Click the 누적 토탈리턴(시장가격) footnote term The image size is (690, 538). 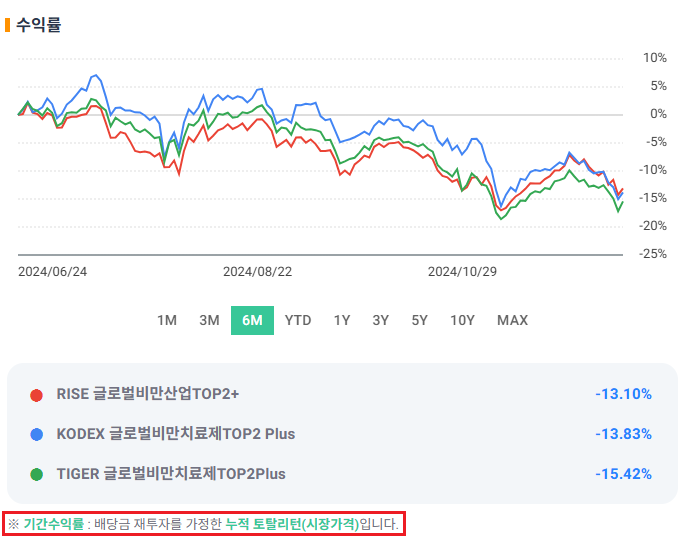click(292, 524)
